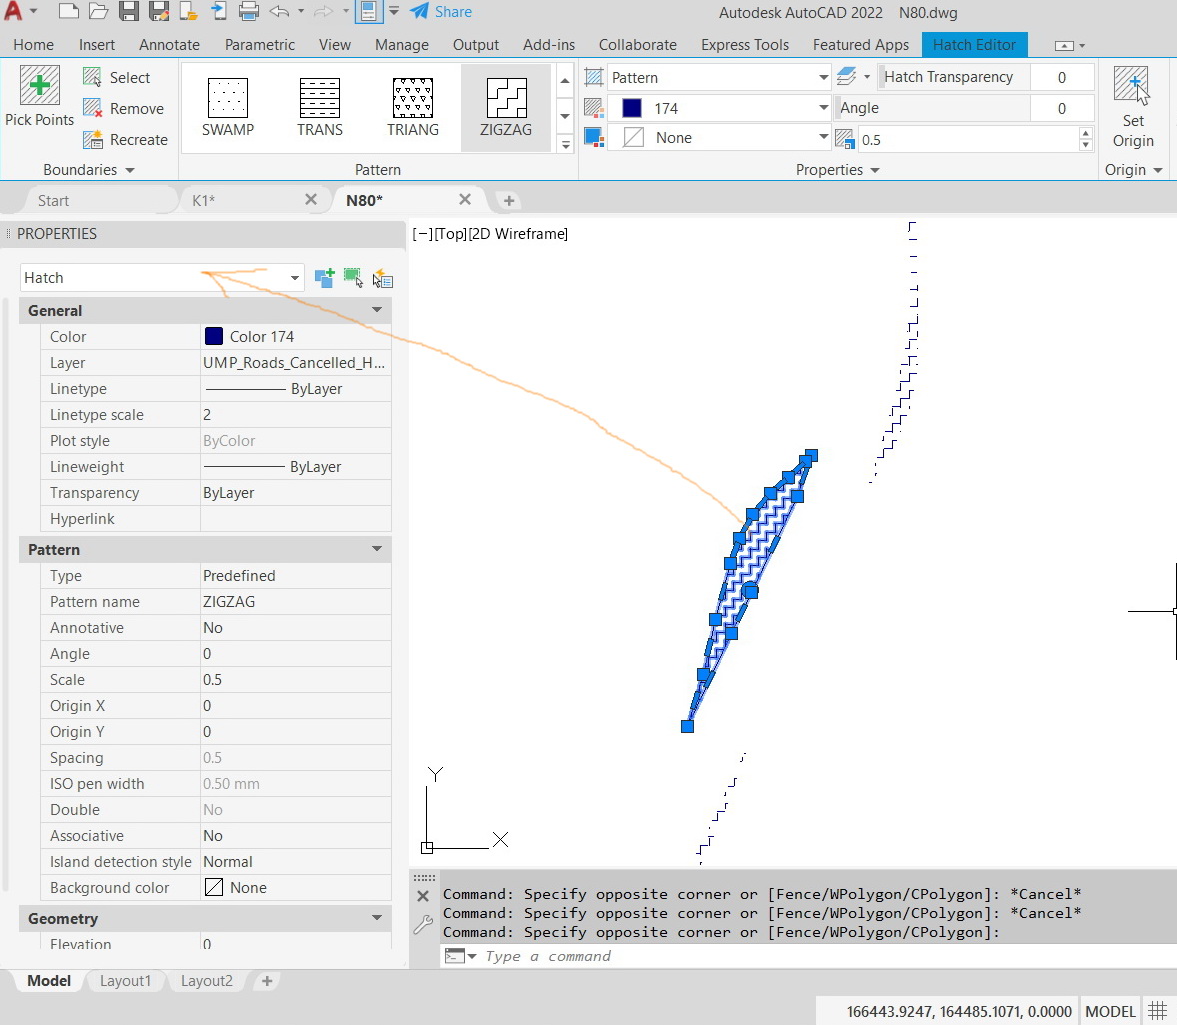Choose the TRIANG hatch pattern

point(413,105)
